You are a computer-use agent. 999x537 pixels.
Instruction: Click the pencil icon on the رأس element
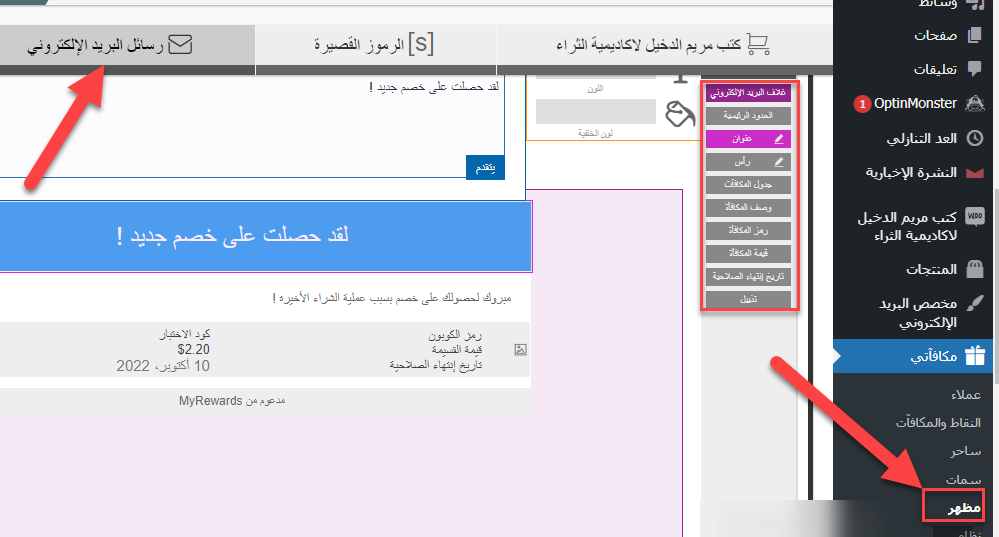(779, 161)
